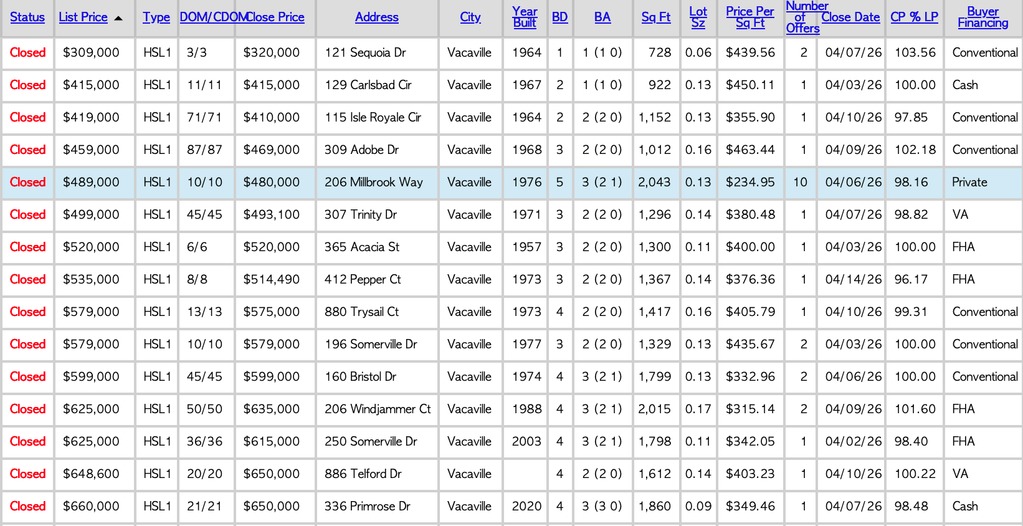Viewport: 1023px width, 526px height.
Task: Click the Address column header
Action: (376, 17)
